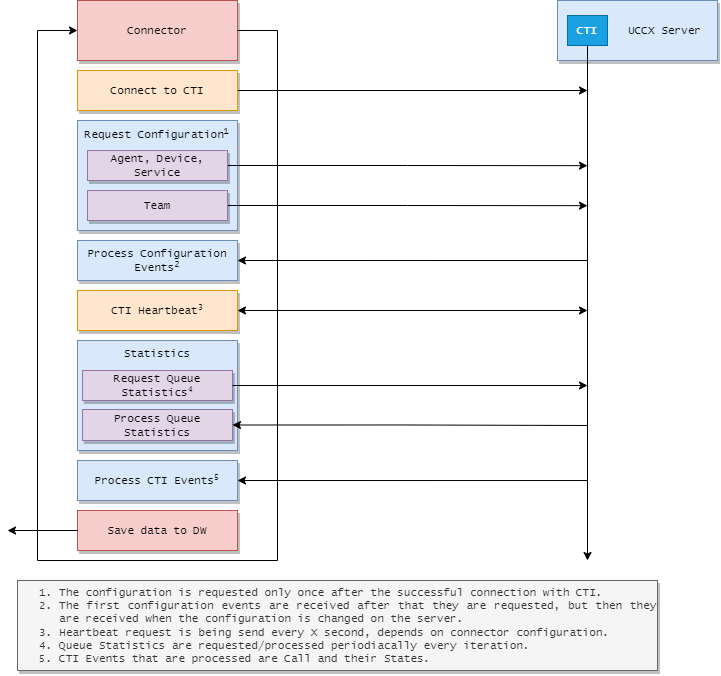This screenshot has width=721, height=676.
Task: Click the CTI Heartbeat box
Action: pyautogui.click(x=157, y=310)
